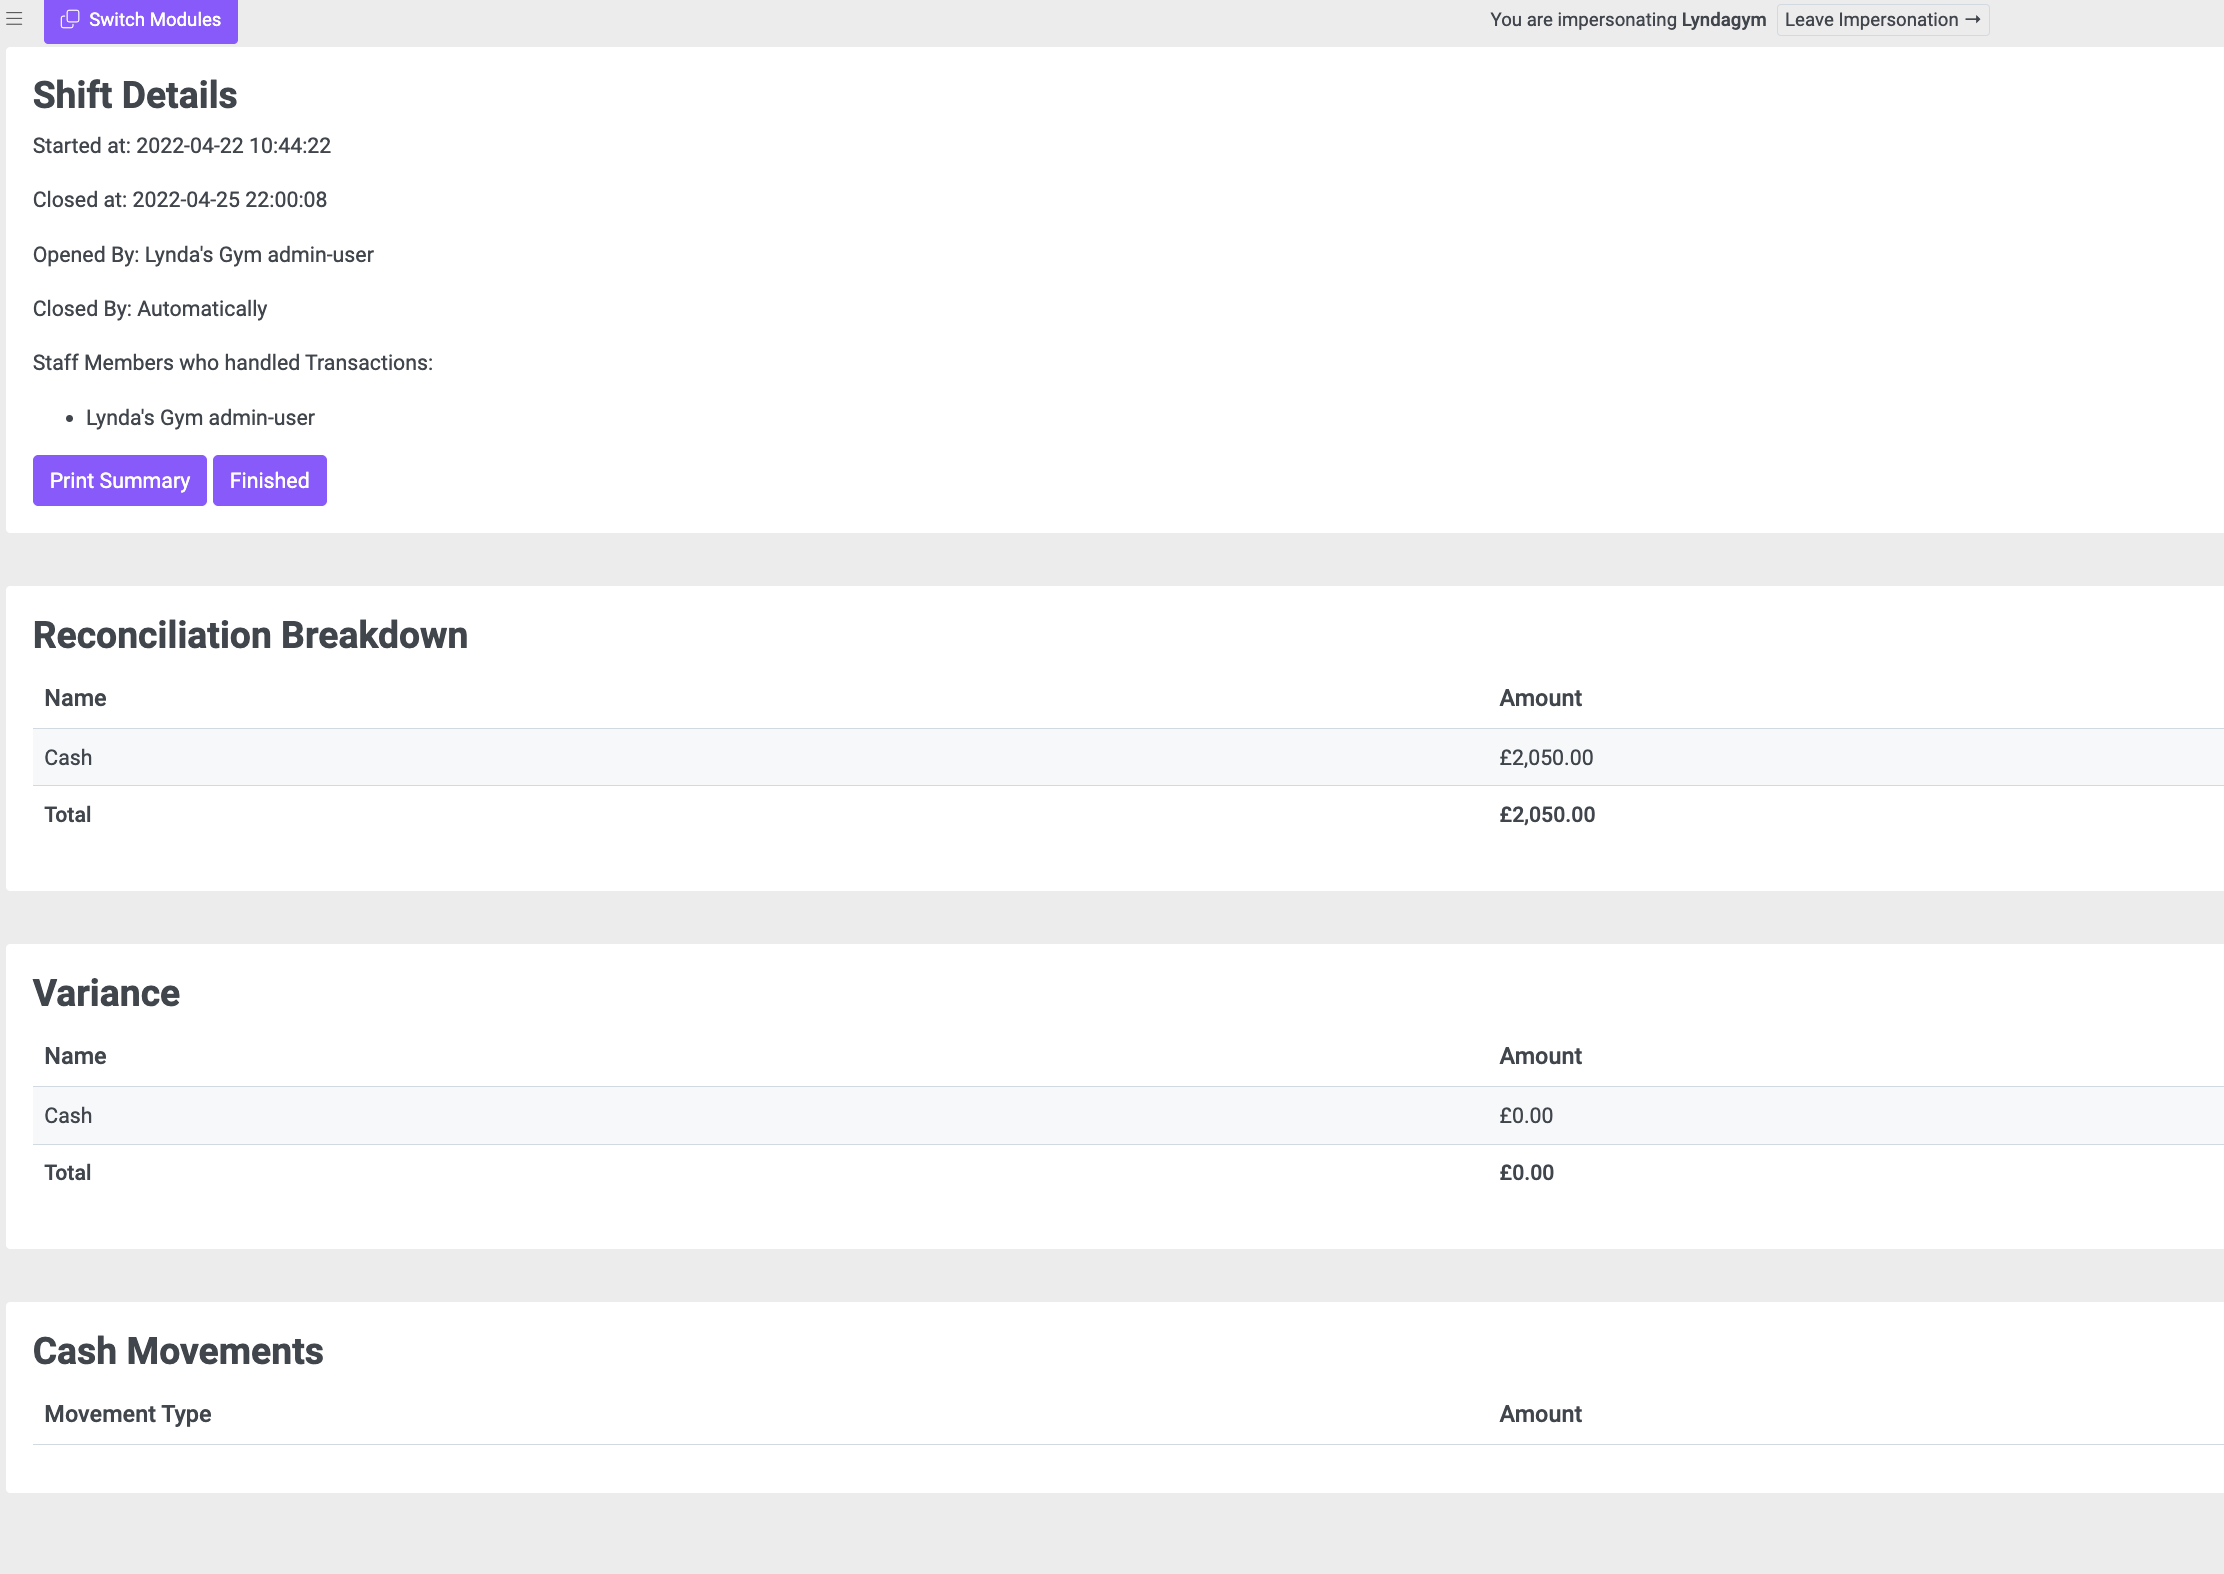This screenshot has height=1574, width=2224.
Task: Click the Name column header in Reconciliation Breakdown
Action: point(75,698)
